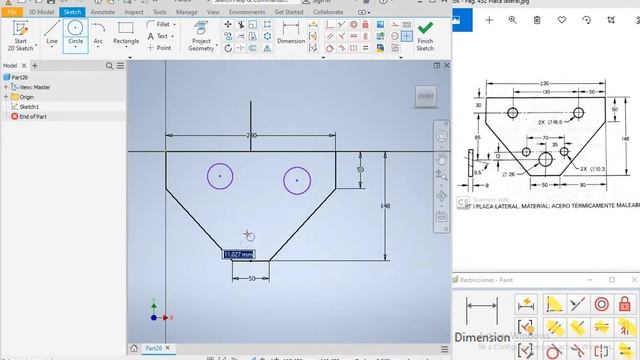Select the Extend tool

(x=241, y=36)
